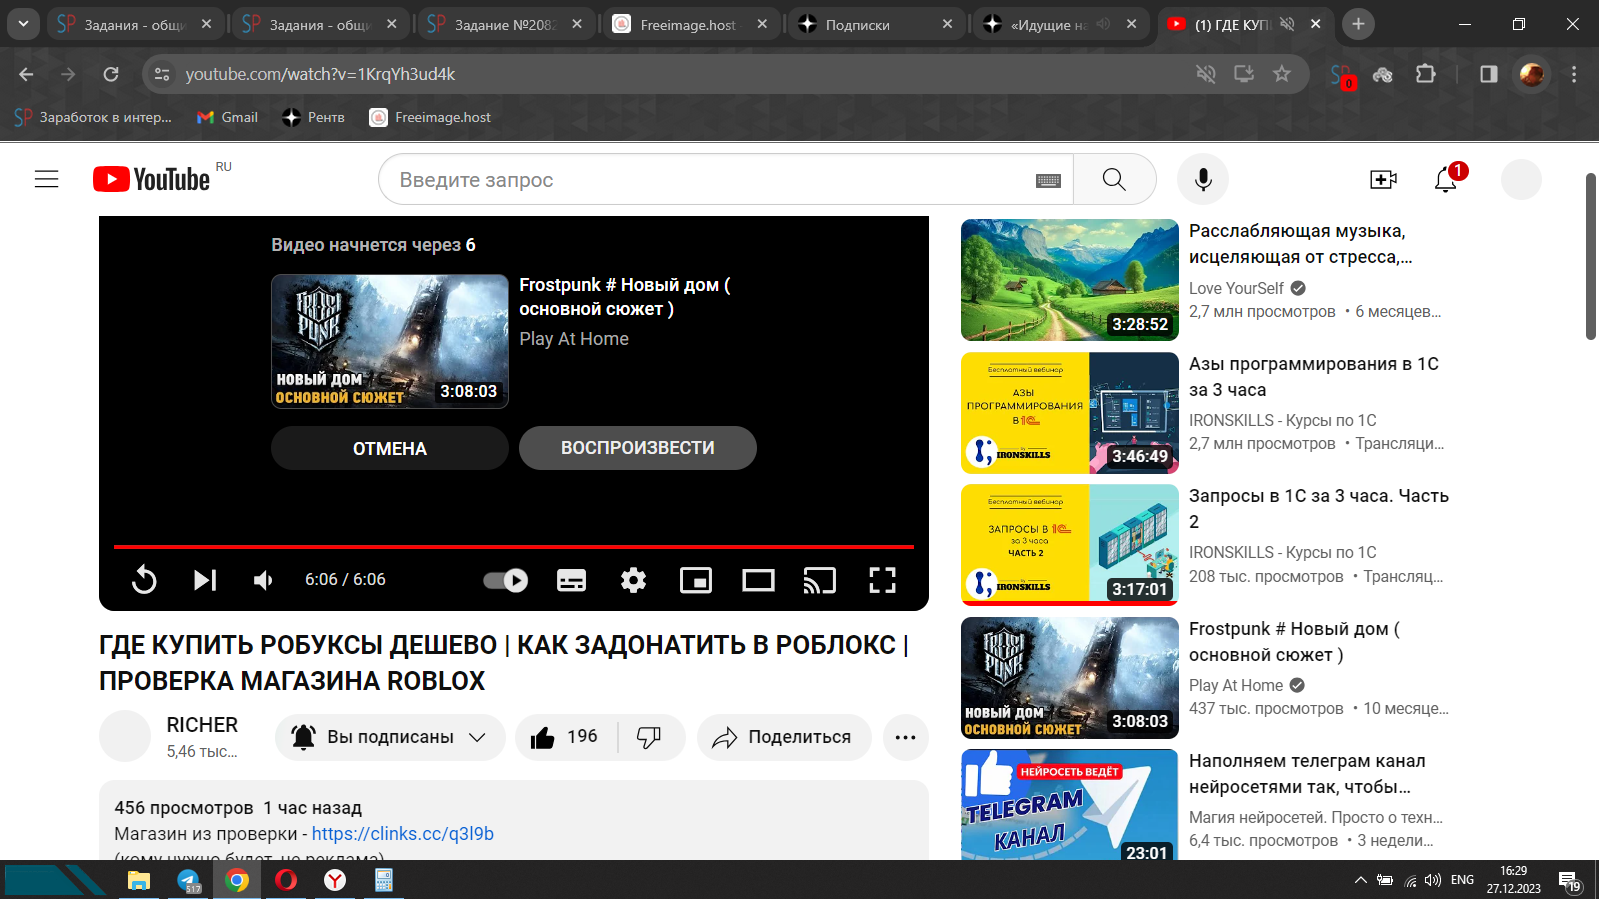
Task: Open Frostpunk thumbnail in player endscreen
Action: (390, 341)
